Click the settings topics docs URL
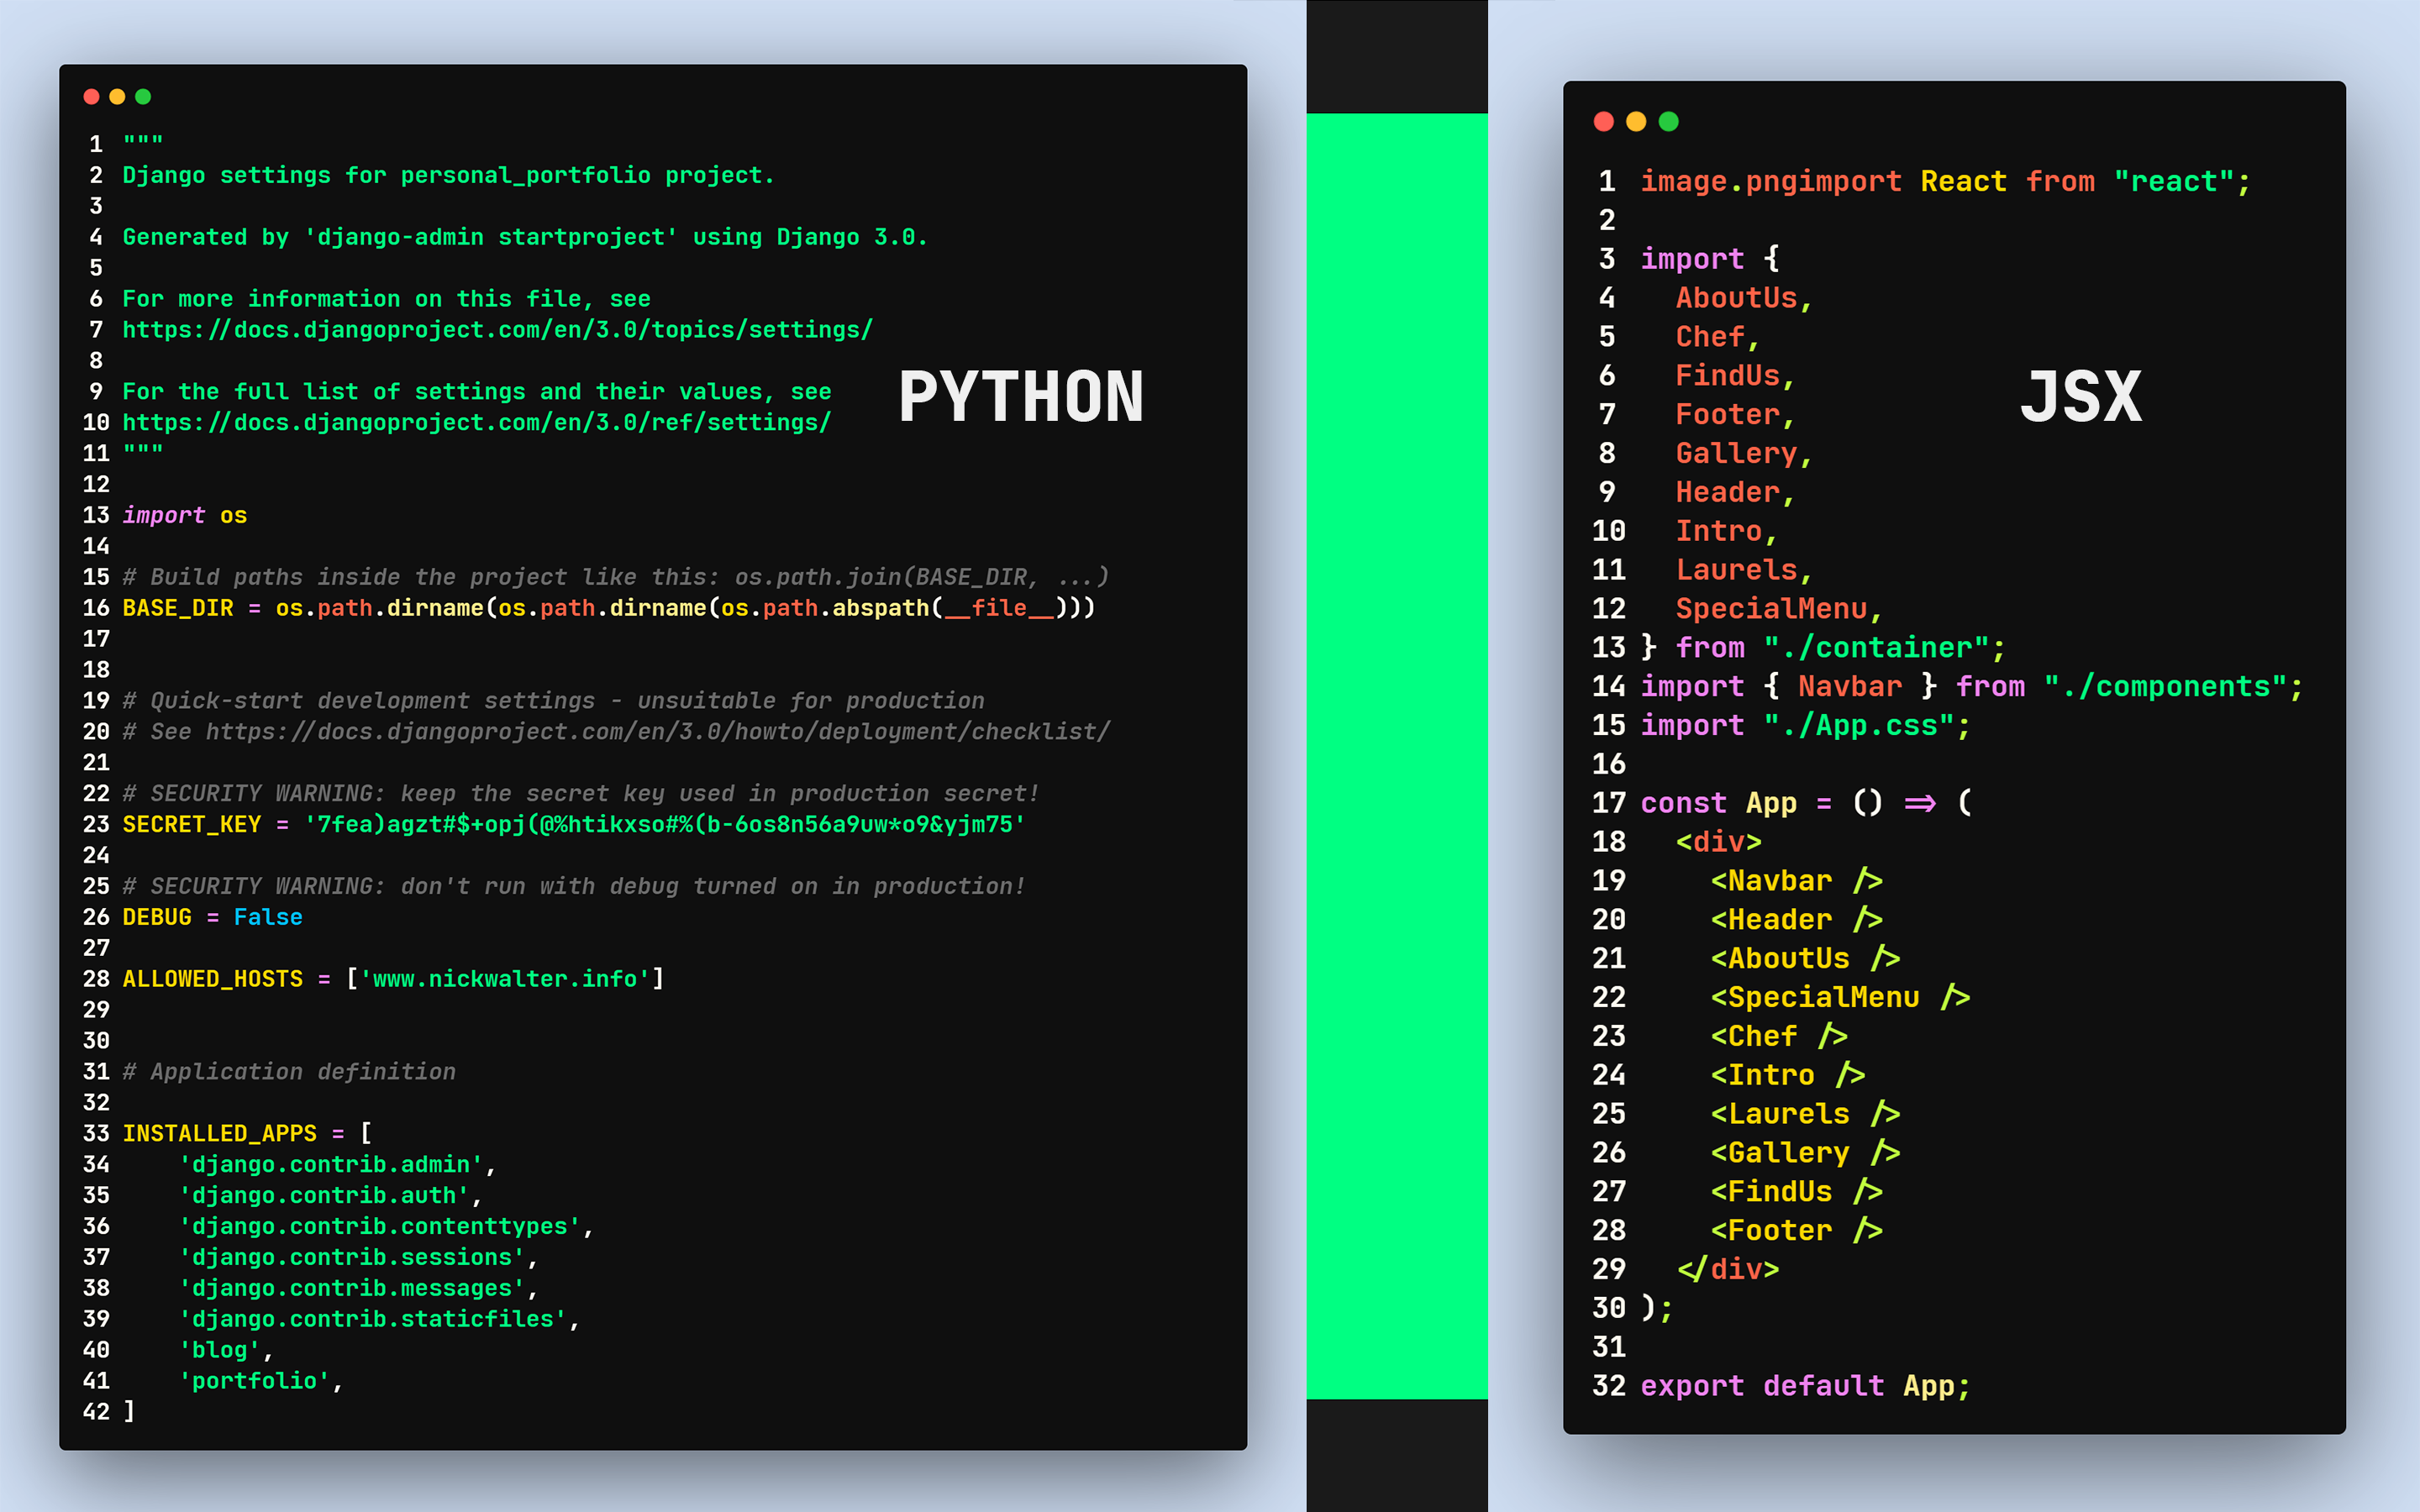Image resolution: width=2420 pixels, height=1512 pixels. [x=497, y=330]
